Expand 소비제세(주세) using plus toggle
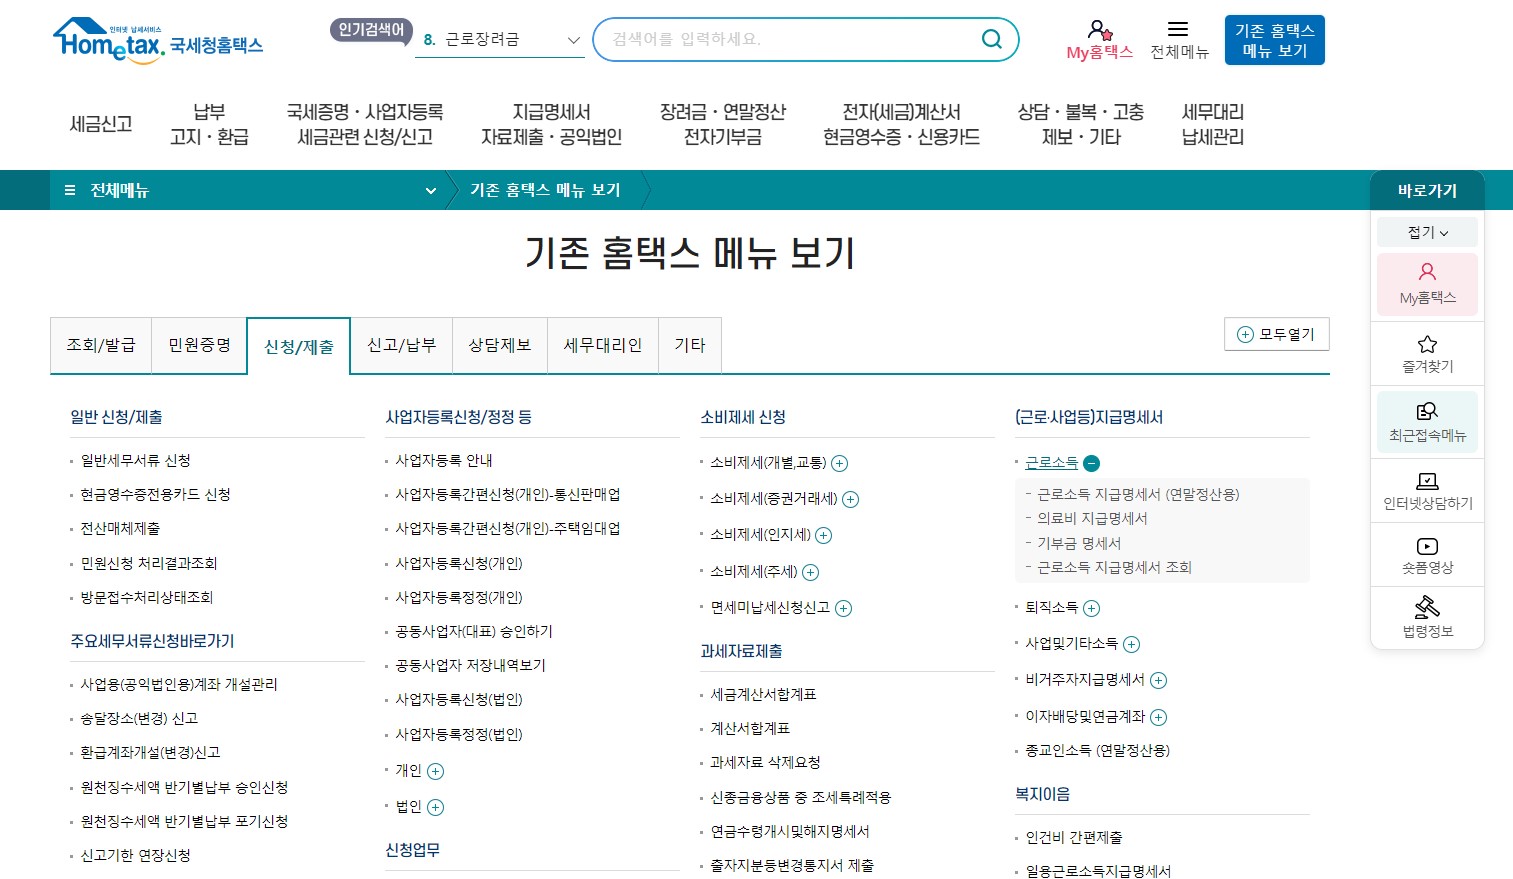The height and width of the screenshot is (879, 1513). point(810,572)
